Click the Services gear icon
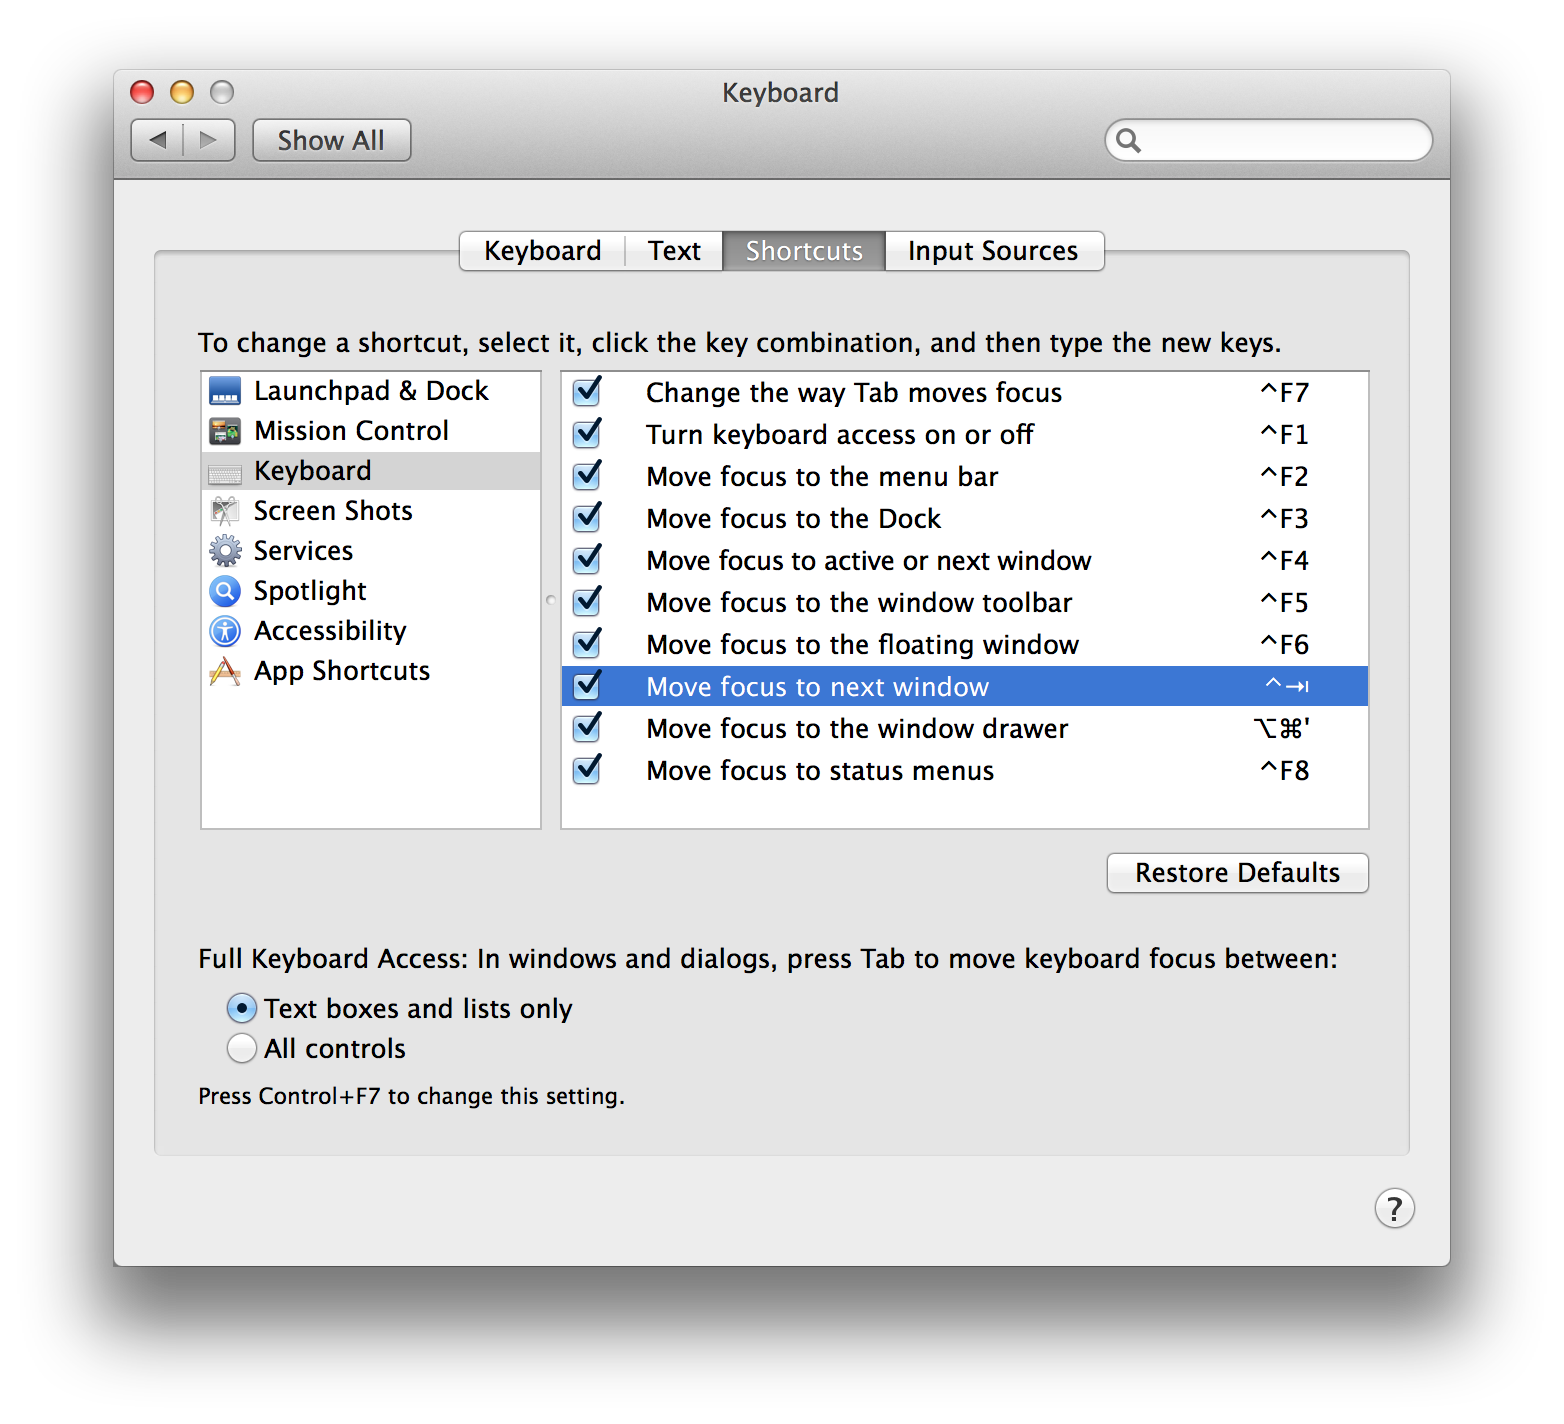Image resolution: width=1564 pixels, height=1424 pixels. [225, 551]
